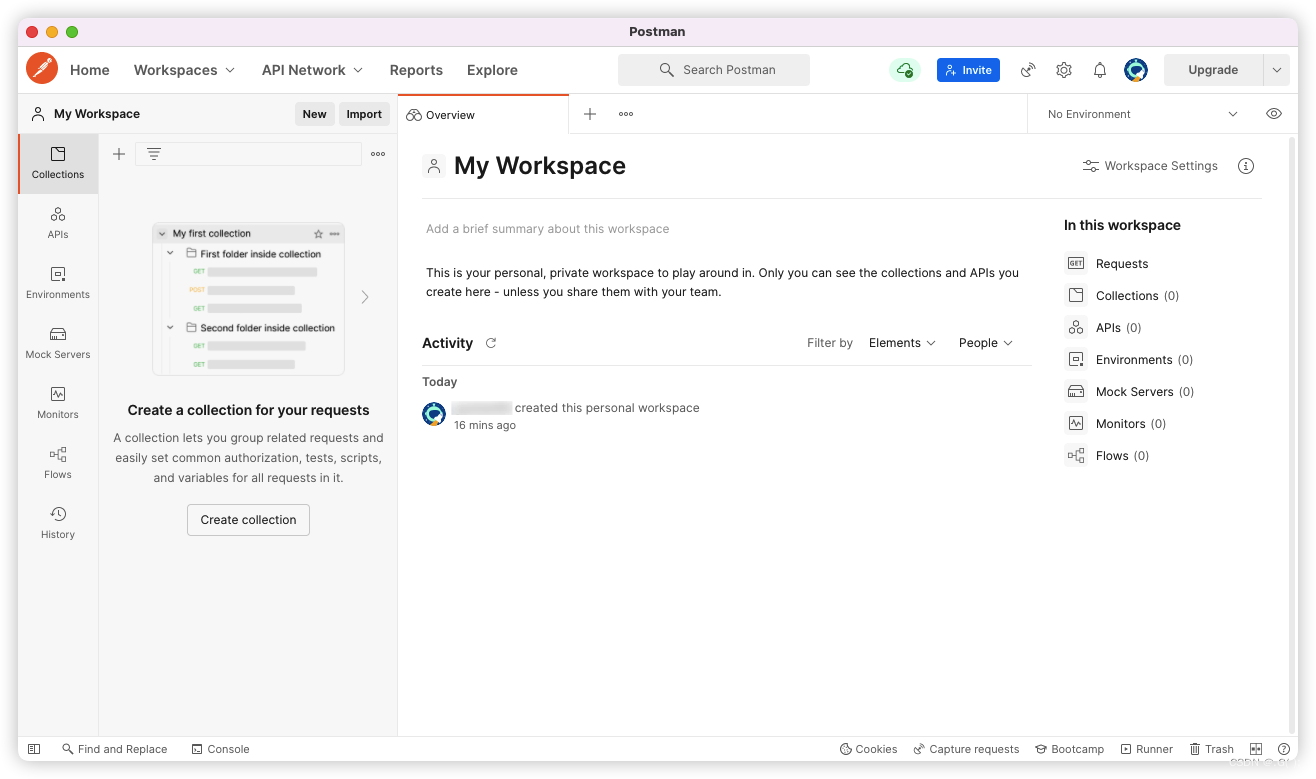The image size is (1316, 779).
Task: Open Bootcamp in status bar
Action: pyautogui.click(x=1069, y=749)
